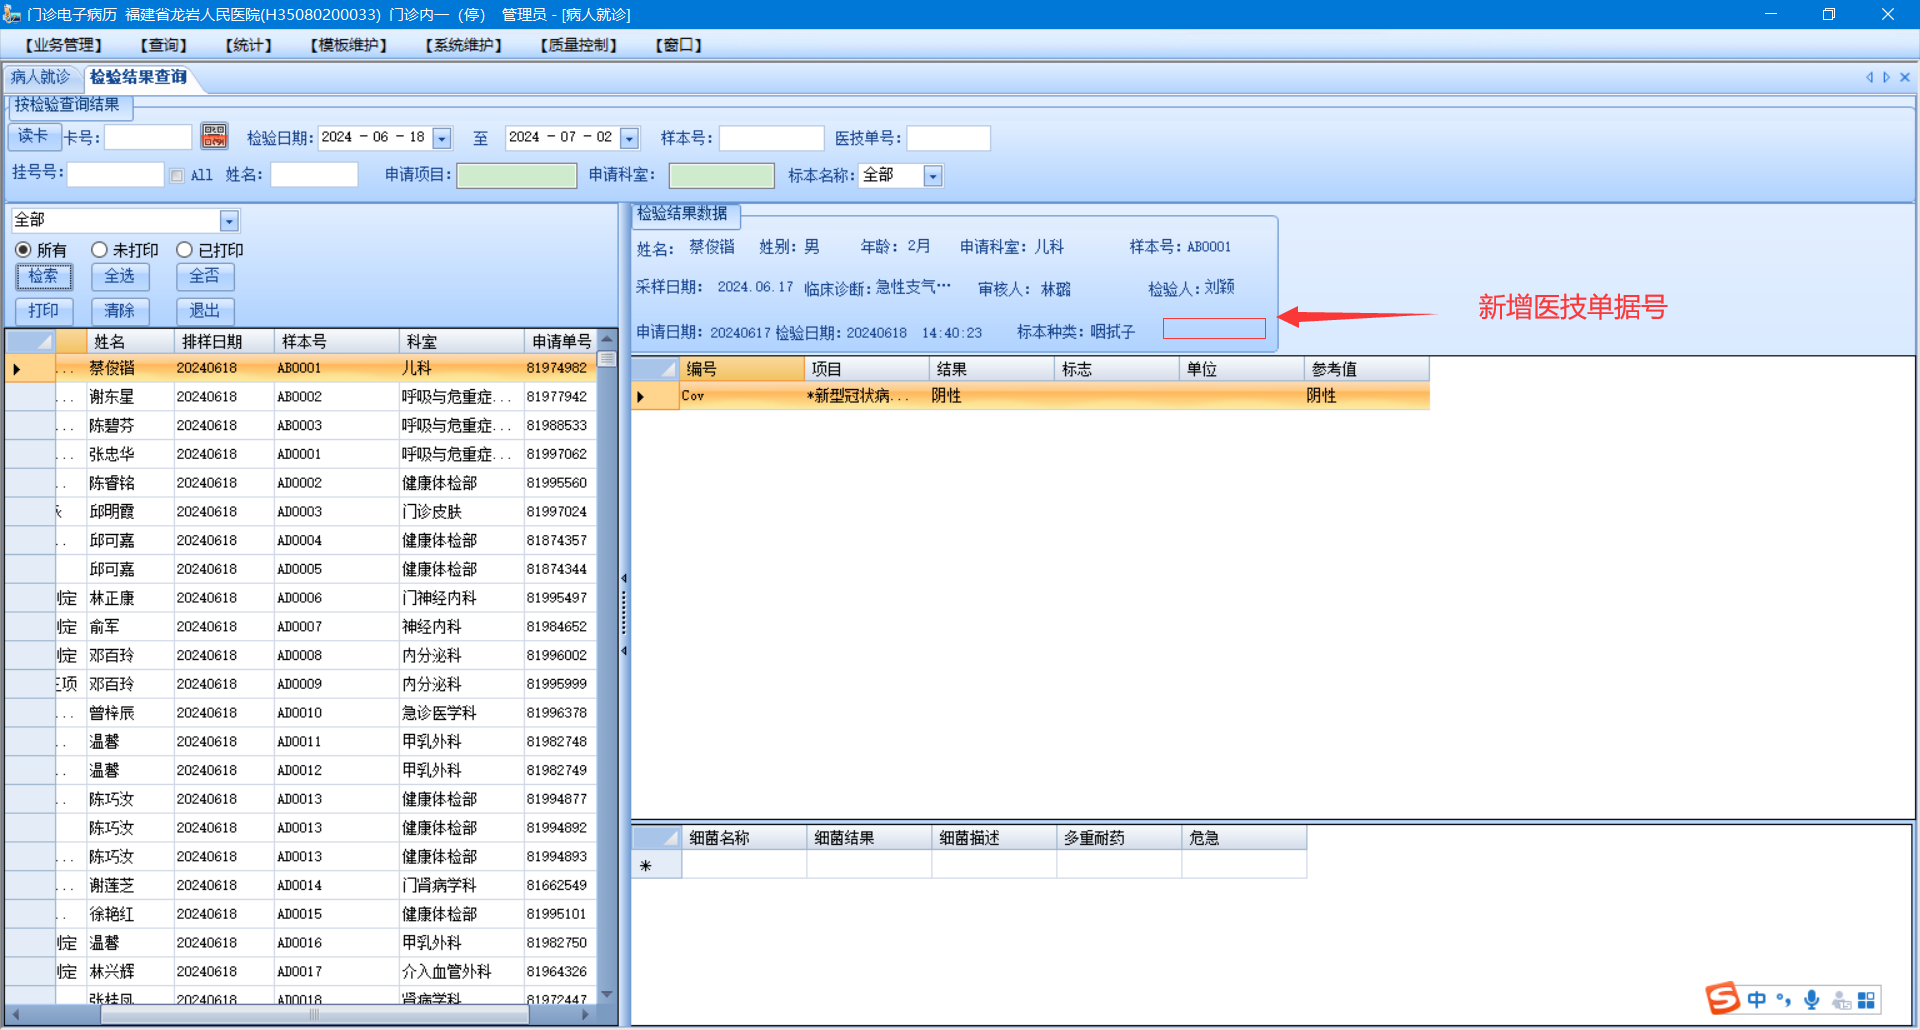1920x1030 pixels.
Task: Click the 参考值 column header
Action: (x=1367, y=369)
